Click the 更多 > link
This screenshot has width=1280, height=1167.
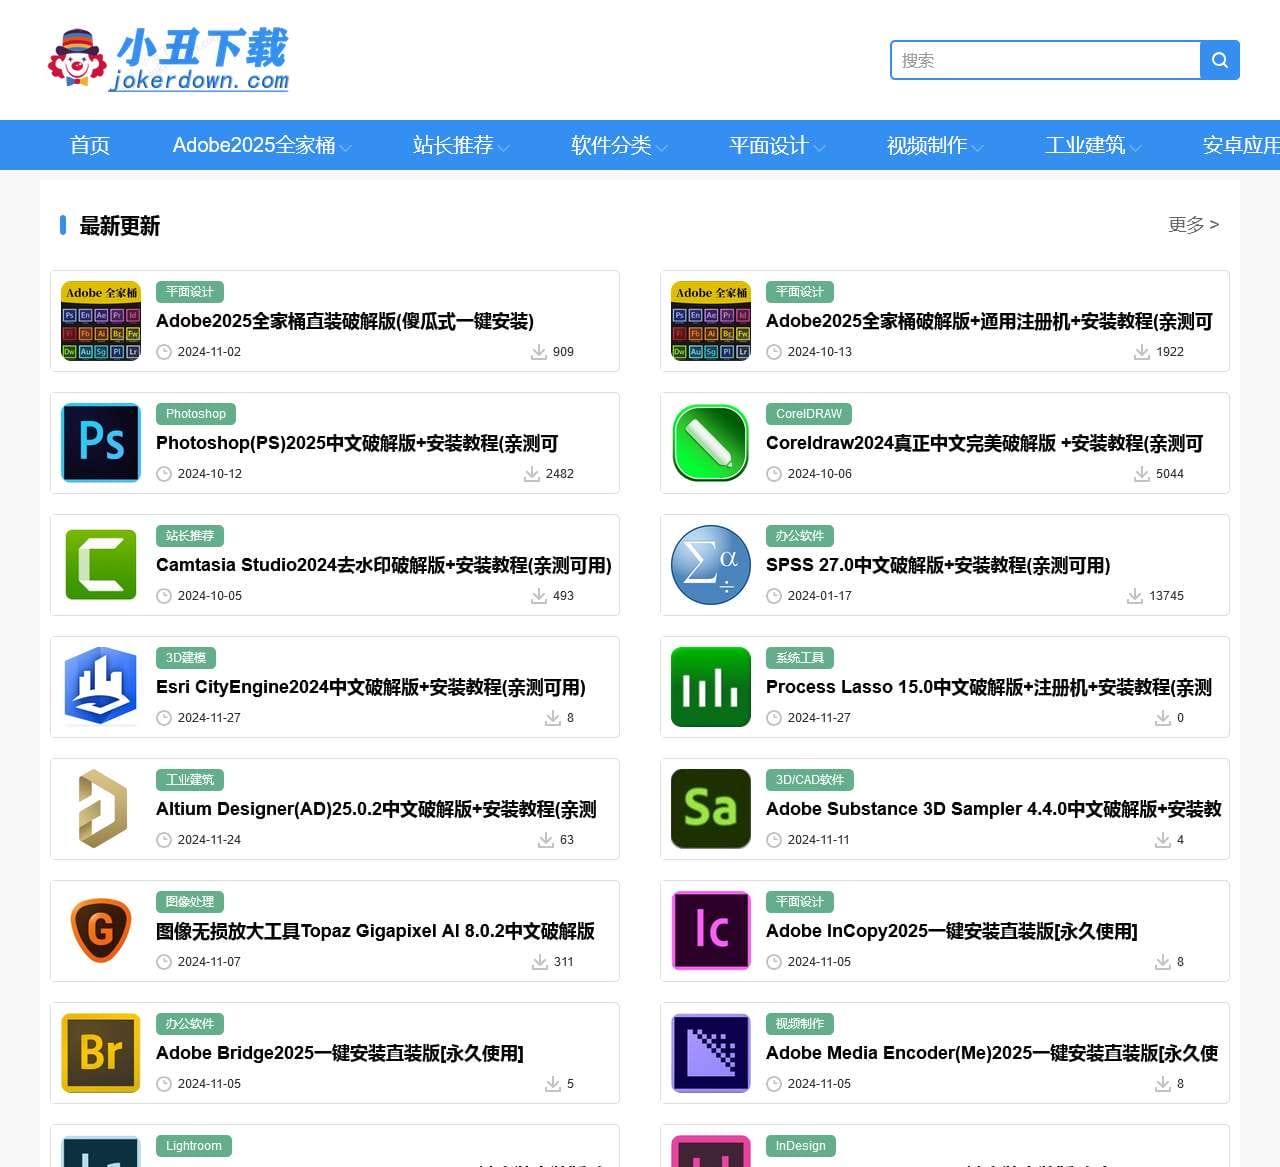pos(1193,225)
